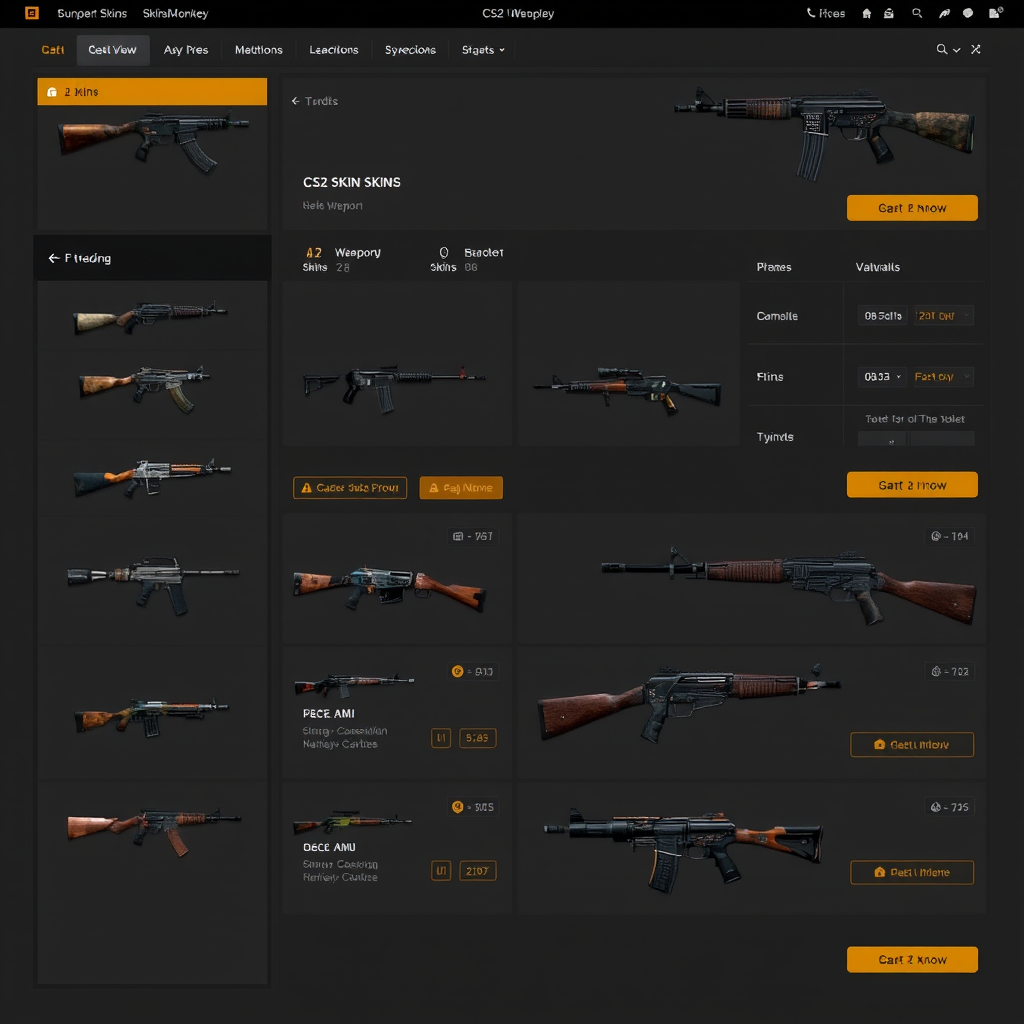The height and width of the screenshot is (1024, 1024).
Task: Open the Flins Fact cxy dropdown
Action: coord(944,377)
